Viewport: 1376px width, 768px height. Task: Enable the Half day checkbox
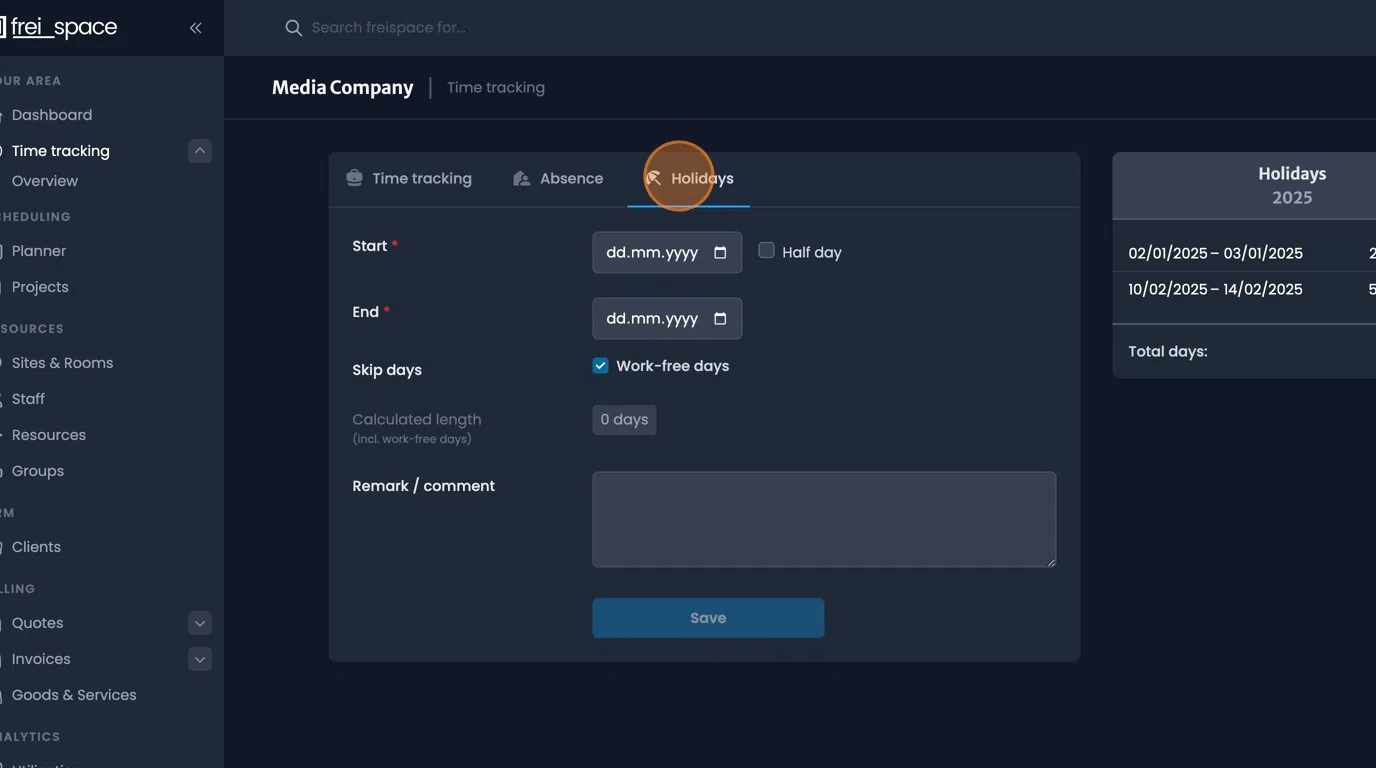[x=766, y=251]
